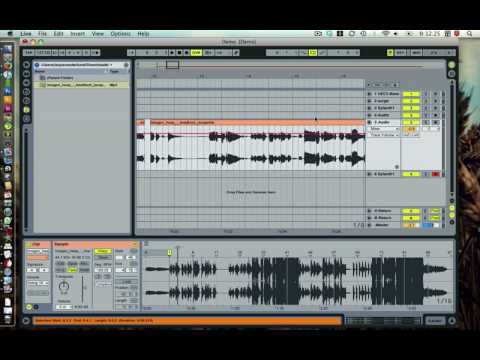
Task: Toggle the yellow Key Map Mode switch
Action: (x=390, y=53)
